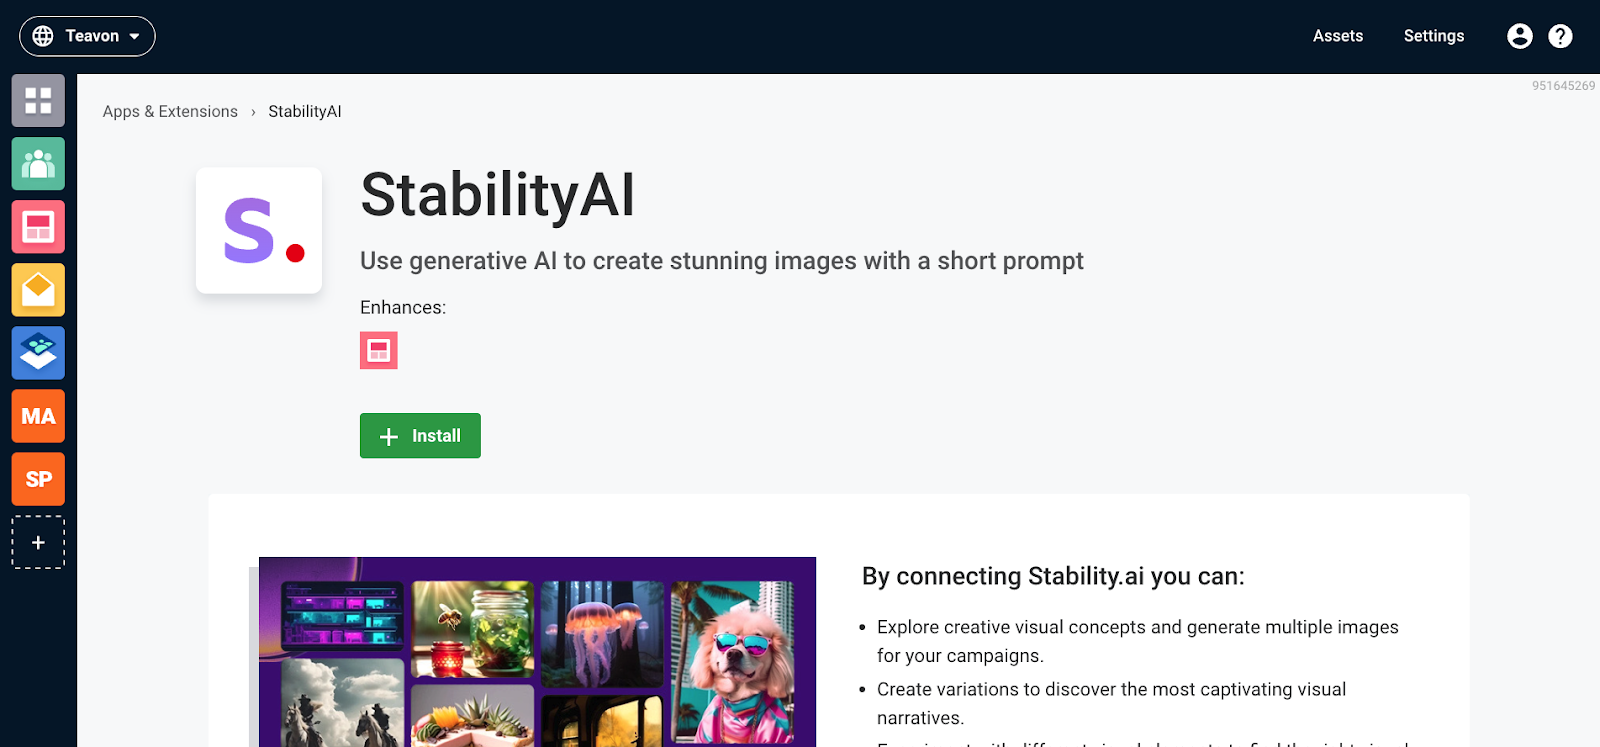Open the Assets menu item
The height and width of the screenshot is (747, 1600).
click(x=1338, y=36)
